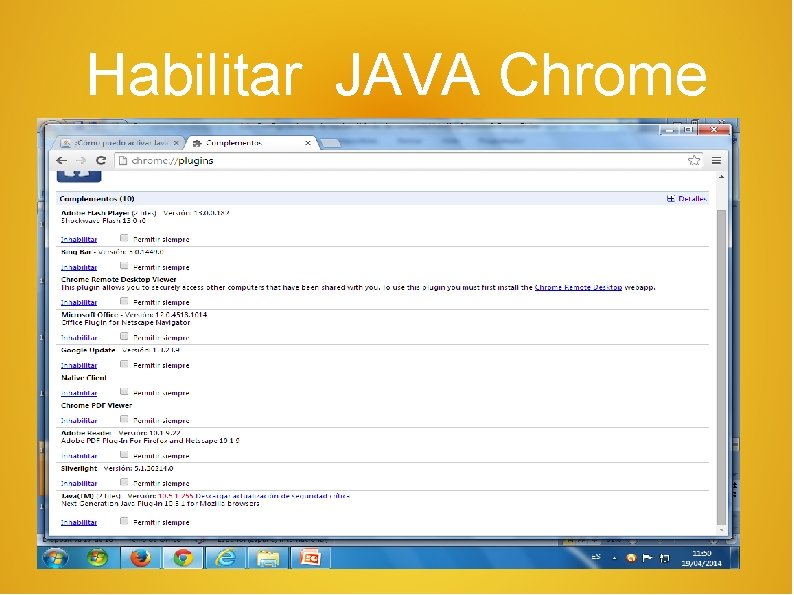Go back with the browser back arrow
Image resolution: width=794 pixels, height=595 pixels.
coord(62,161)
